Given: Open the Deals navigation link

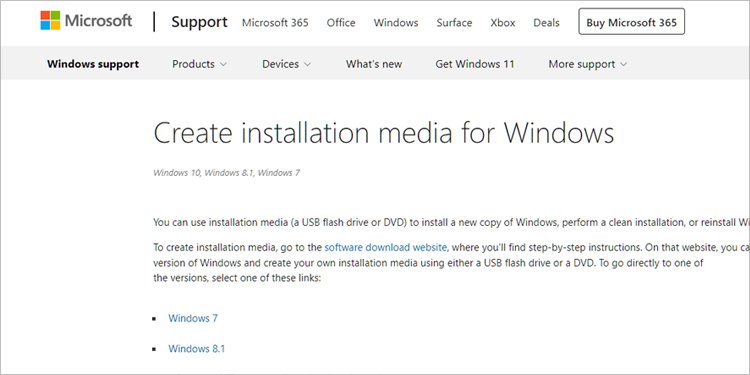Looking at the screenshot, I should [546, 22].
